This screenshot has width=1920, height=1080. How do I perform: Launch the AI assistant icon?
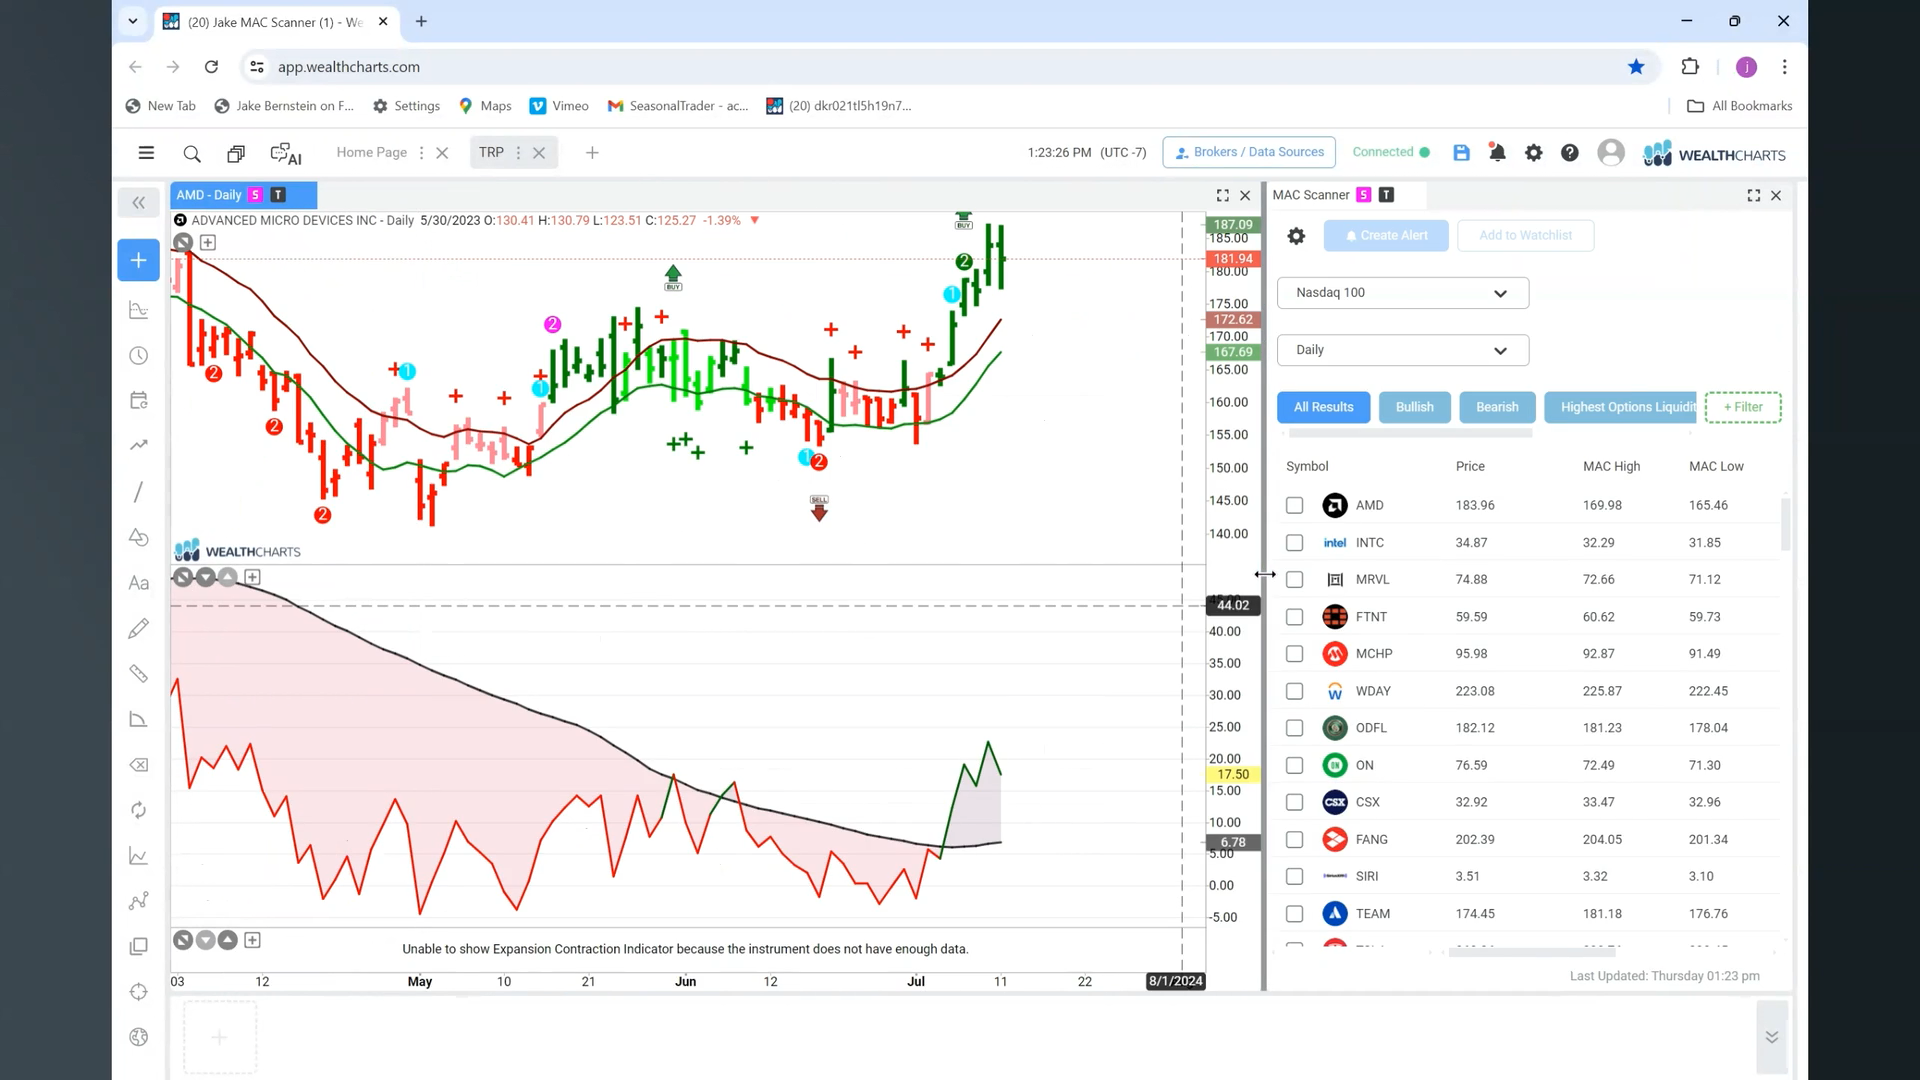click(286, 153)
